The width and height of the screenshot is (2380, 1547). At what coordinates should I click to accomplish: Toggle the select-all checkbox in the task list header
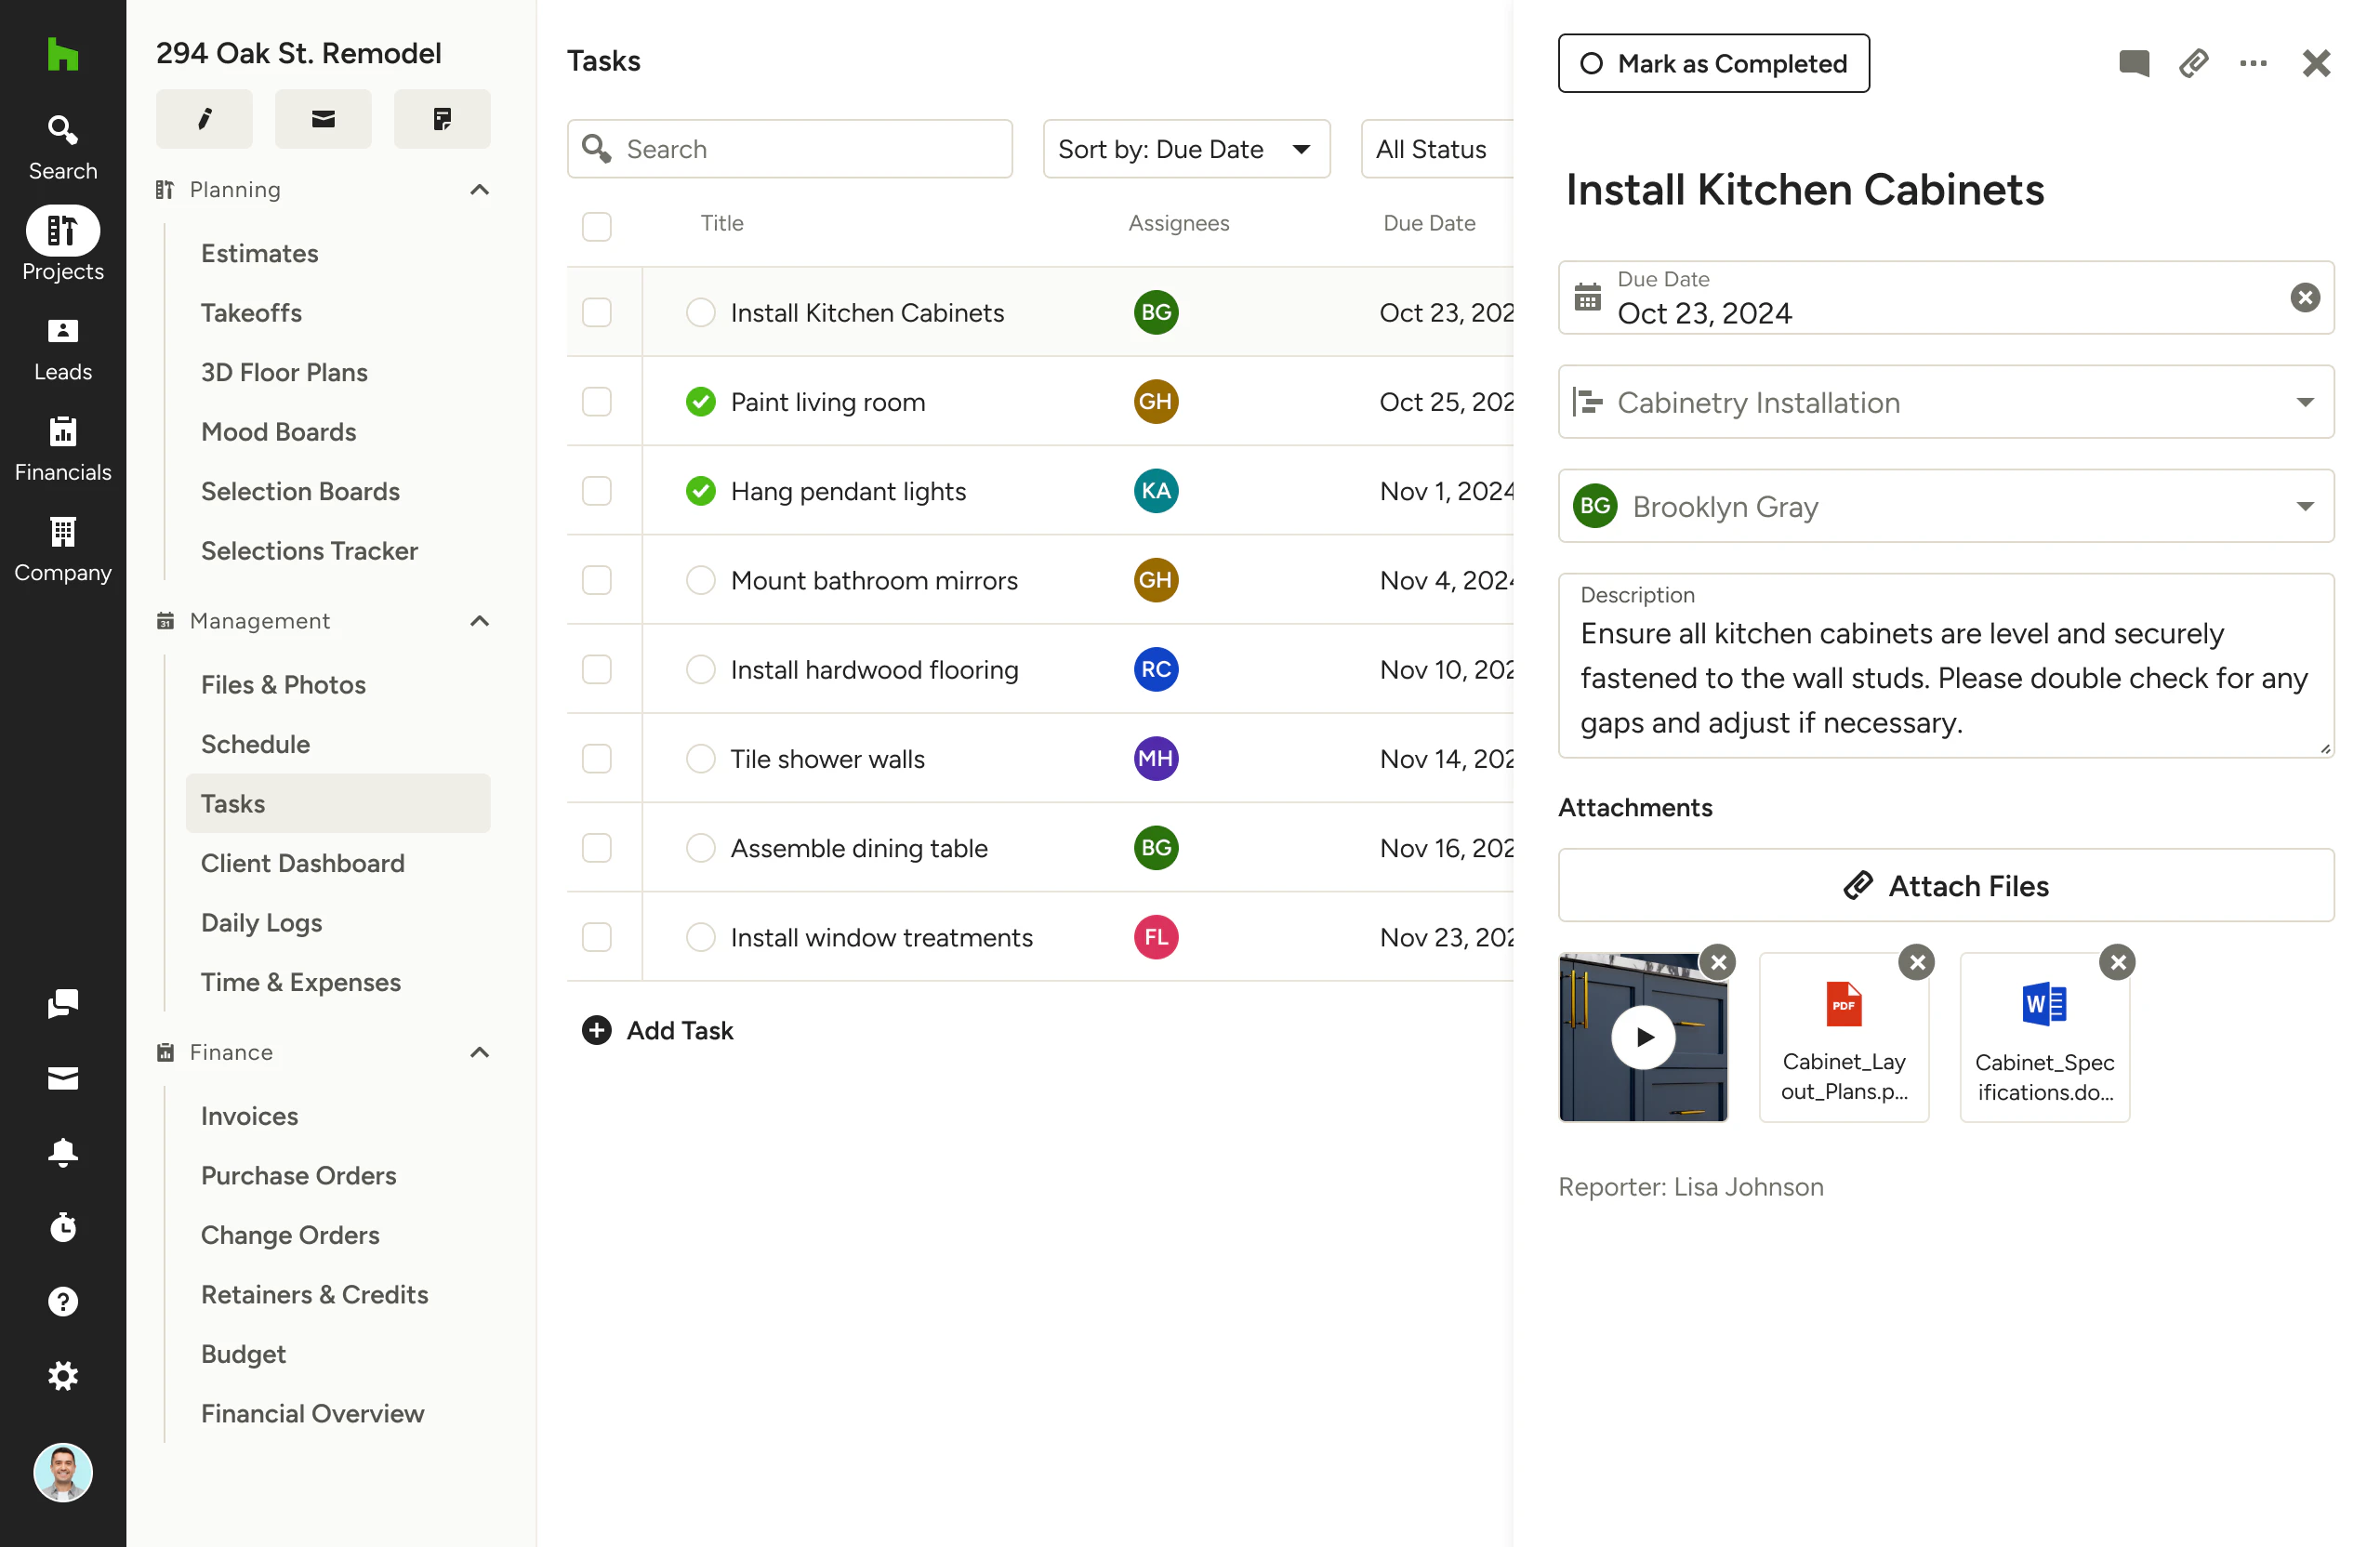(x=596, y=226)
